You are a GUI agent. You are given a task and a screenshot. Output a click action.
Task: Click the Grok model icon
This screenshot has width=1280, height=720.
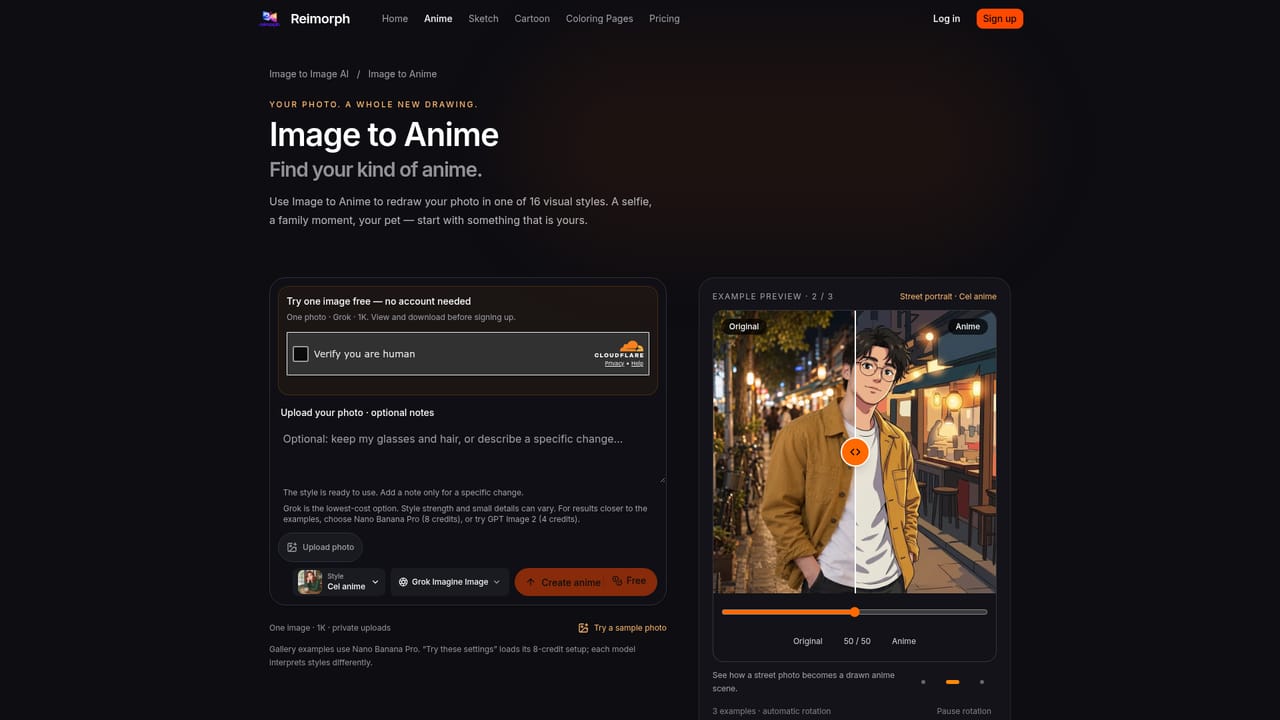click(x=403, y=582)
